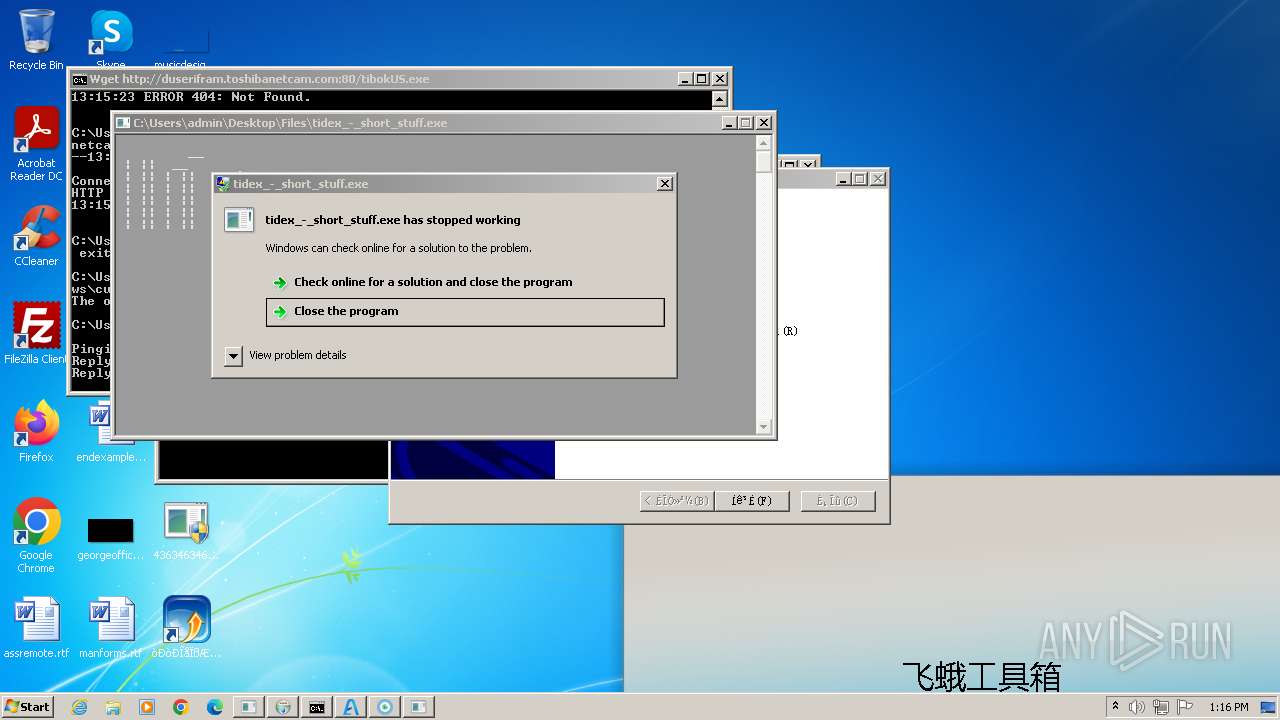
Task: Click the Start button
Action: (x=27, y=707)
